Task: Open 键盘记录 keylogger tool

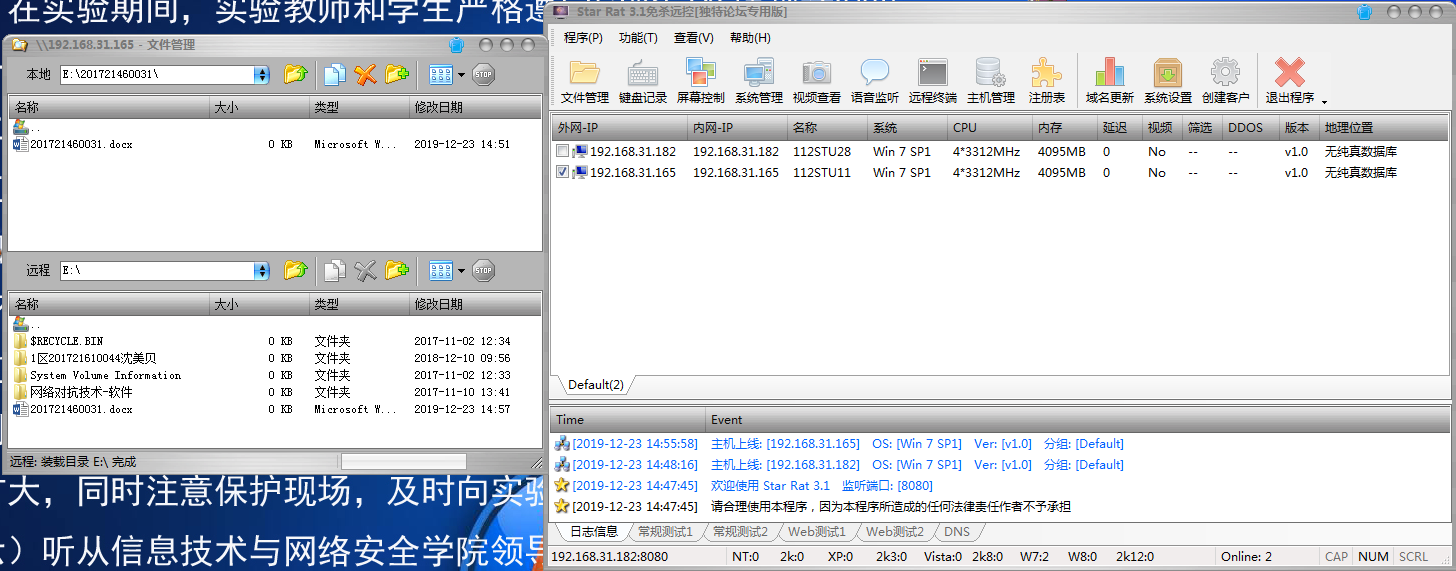Action: coord(643,82)
